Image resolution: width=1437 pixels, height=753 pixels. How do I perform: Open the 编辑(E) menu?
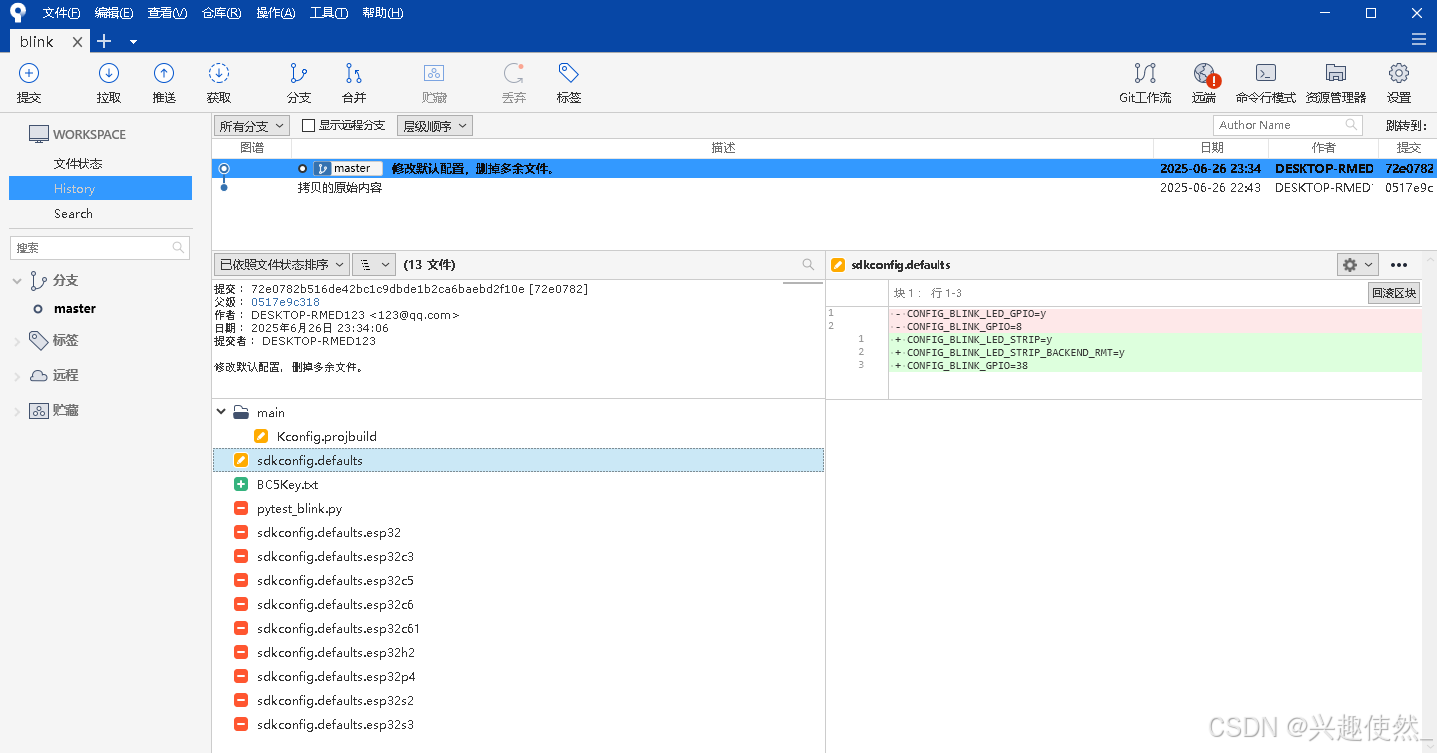pos(114,13)
